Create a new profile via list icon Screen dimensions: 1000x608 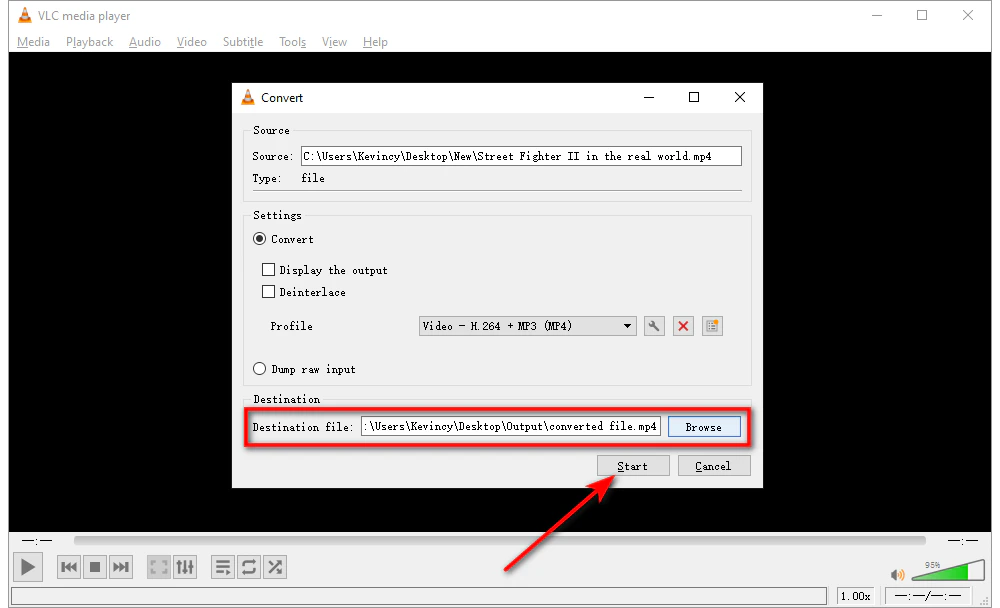[712, 325]
